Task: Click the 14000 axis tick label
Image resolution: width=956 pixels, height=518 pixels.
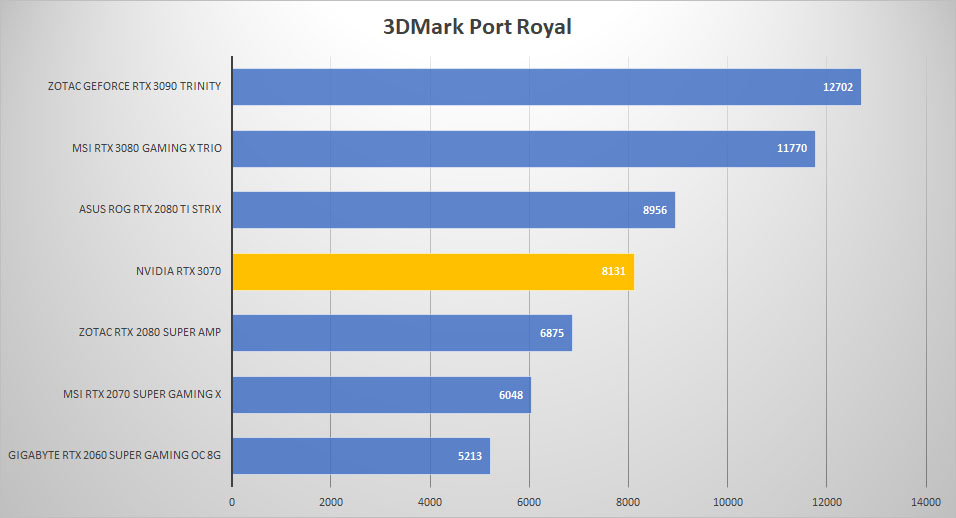Action: pos(926,502)
